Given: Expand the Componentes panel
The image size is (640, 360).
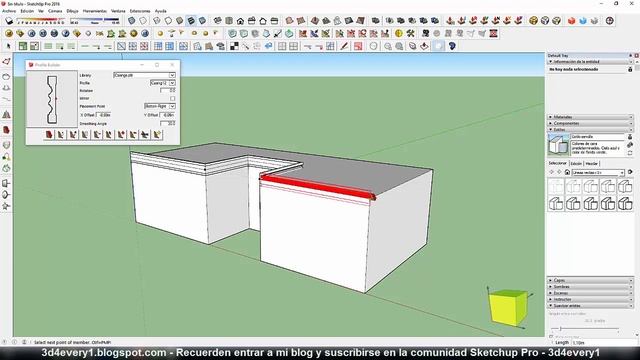Looking at the screenshot, I should tap(590, 123).
